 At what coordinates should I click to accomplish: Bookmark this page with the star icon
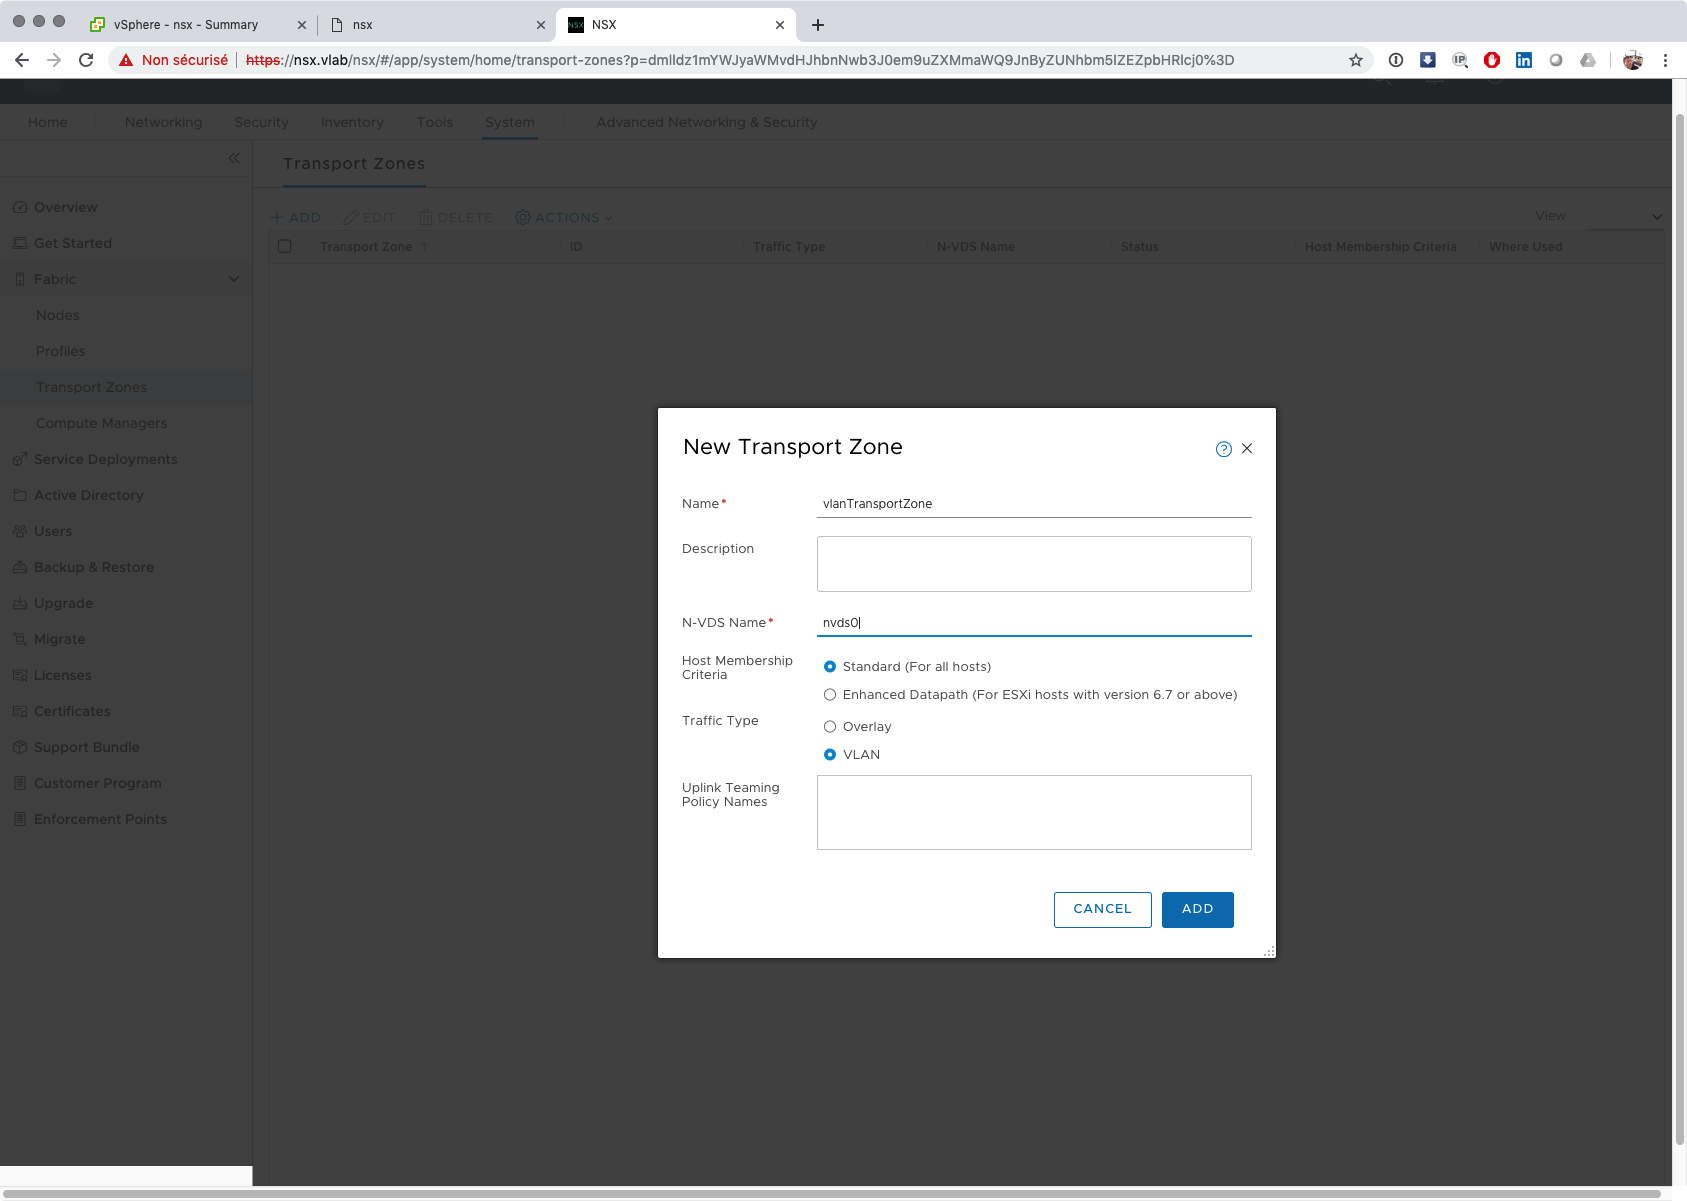(1356, 60)
